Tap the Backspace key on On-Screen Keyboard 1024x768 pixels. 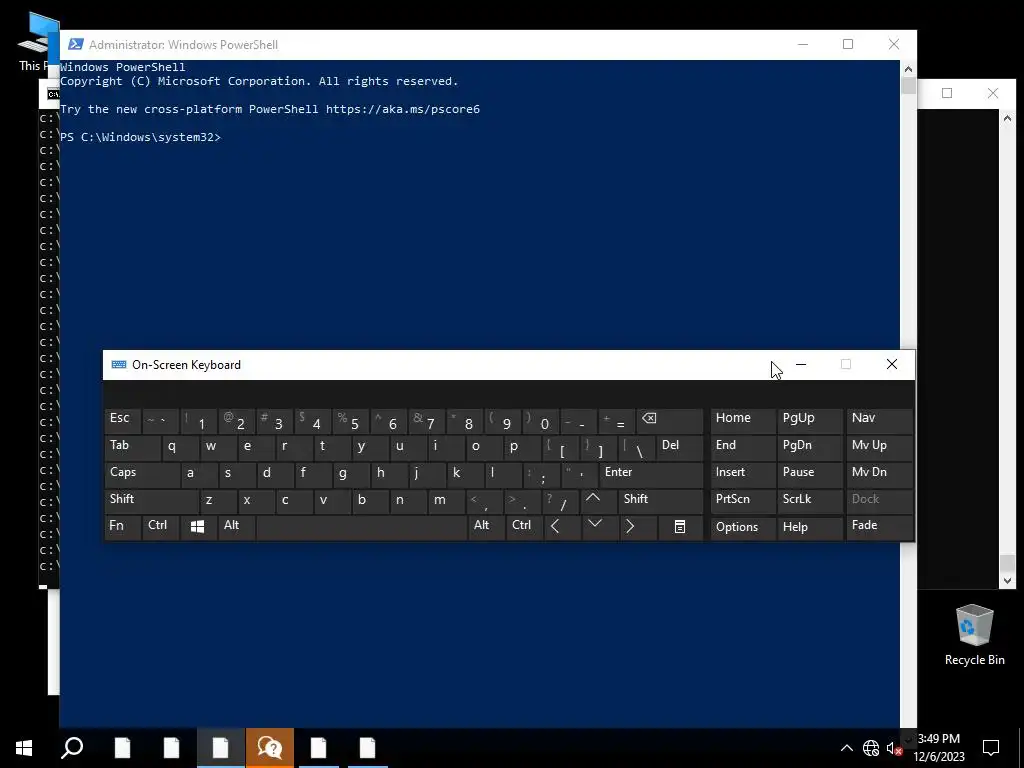[669, 421]
